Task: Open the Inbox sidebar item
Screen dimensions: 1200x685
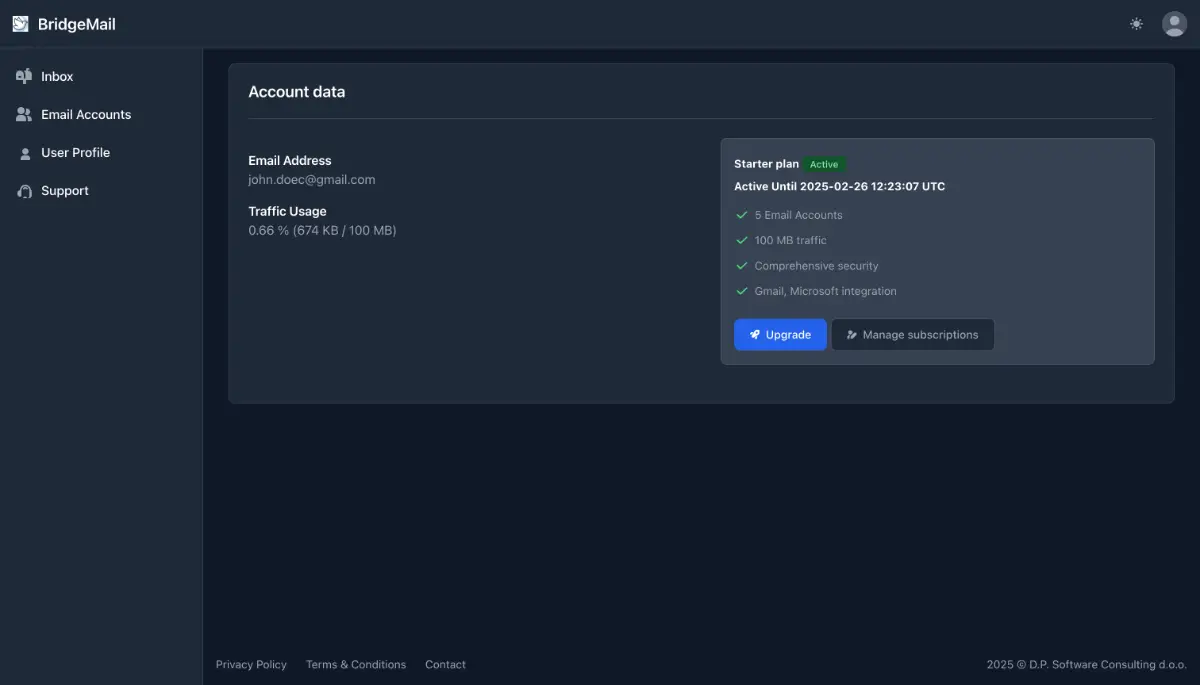Action: point(57,77)
